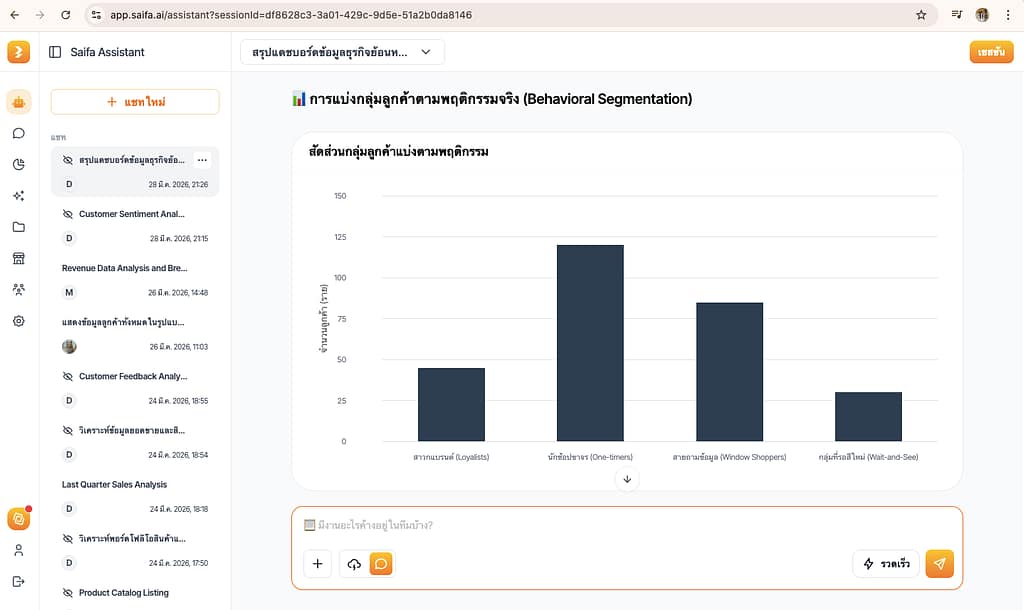Focus the message input field
Image resolution: width=1024 pixels, height=610 pixels.
tap(627, 525)
